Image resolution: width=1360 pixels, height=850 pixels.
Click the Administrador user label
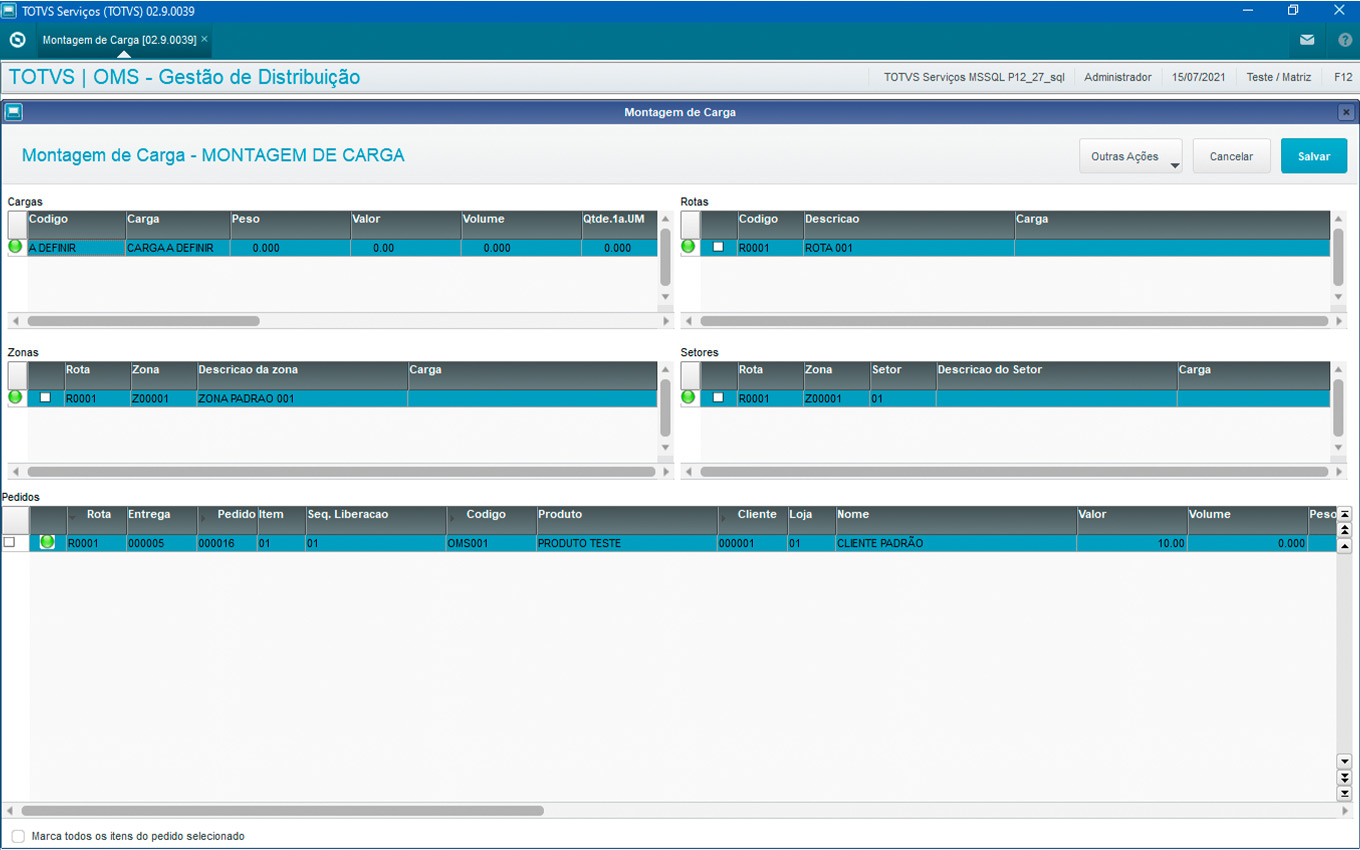click(1117, 77)
